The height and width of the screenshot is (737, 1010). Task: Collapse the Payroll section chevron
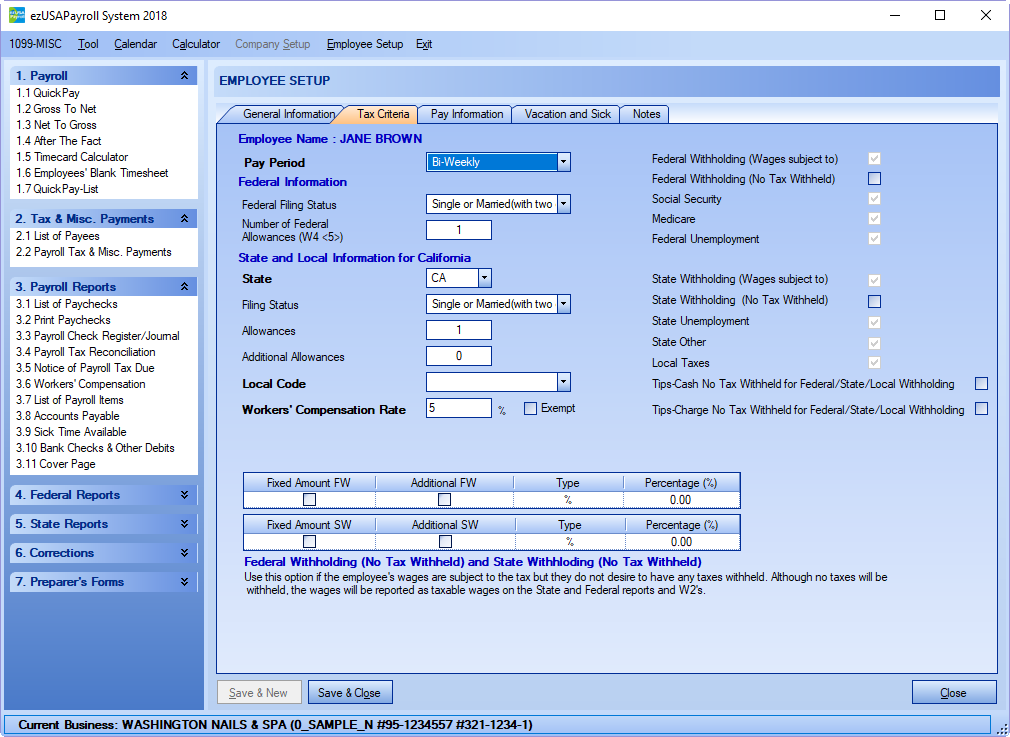(184, 76)
